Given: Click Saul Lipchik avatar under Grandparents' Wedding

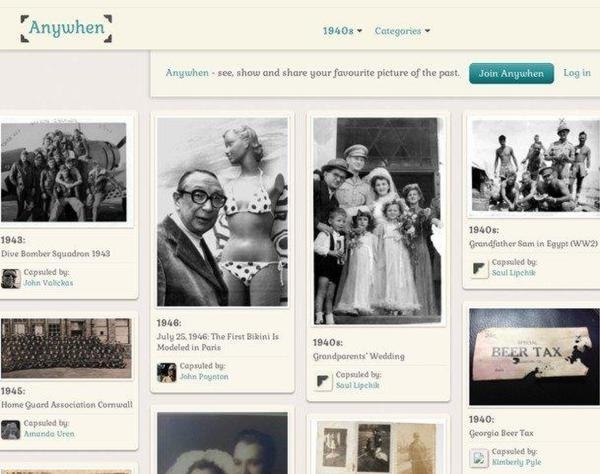Looking at the screenshot, I should (323, 381).
